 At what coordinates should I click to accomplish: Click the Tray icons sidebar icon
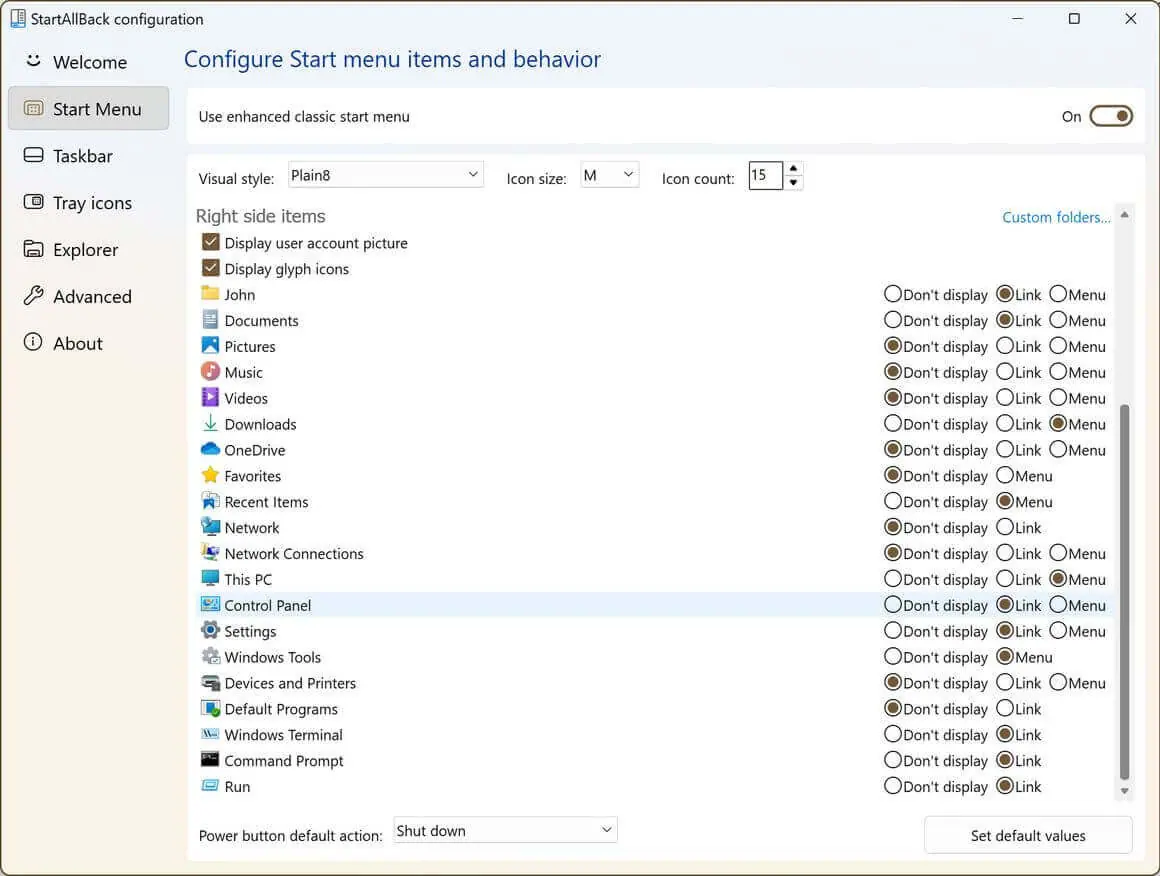33,201
